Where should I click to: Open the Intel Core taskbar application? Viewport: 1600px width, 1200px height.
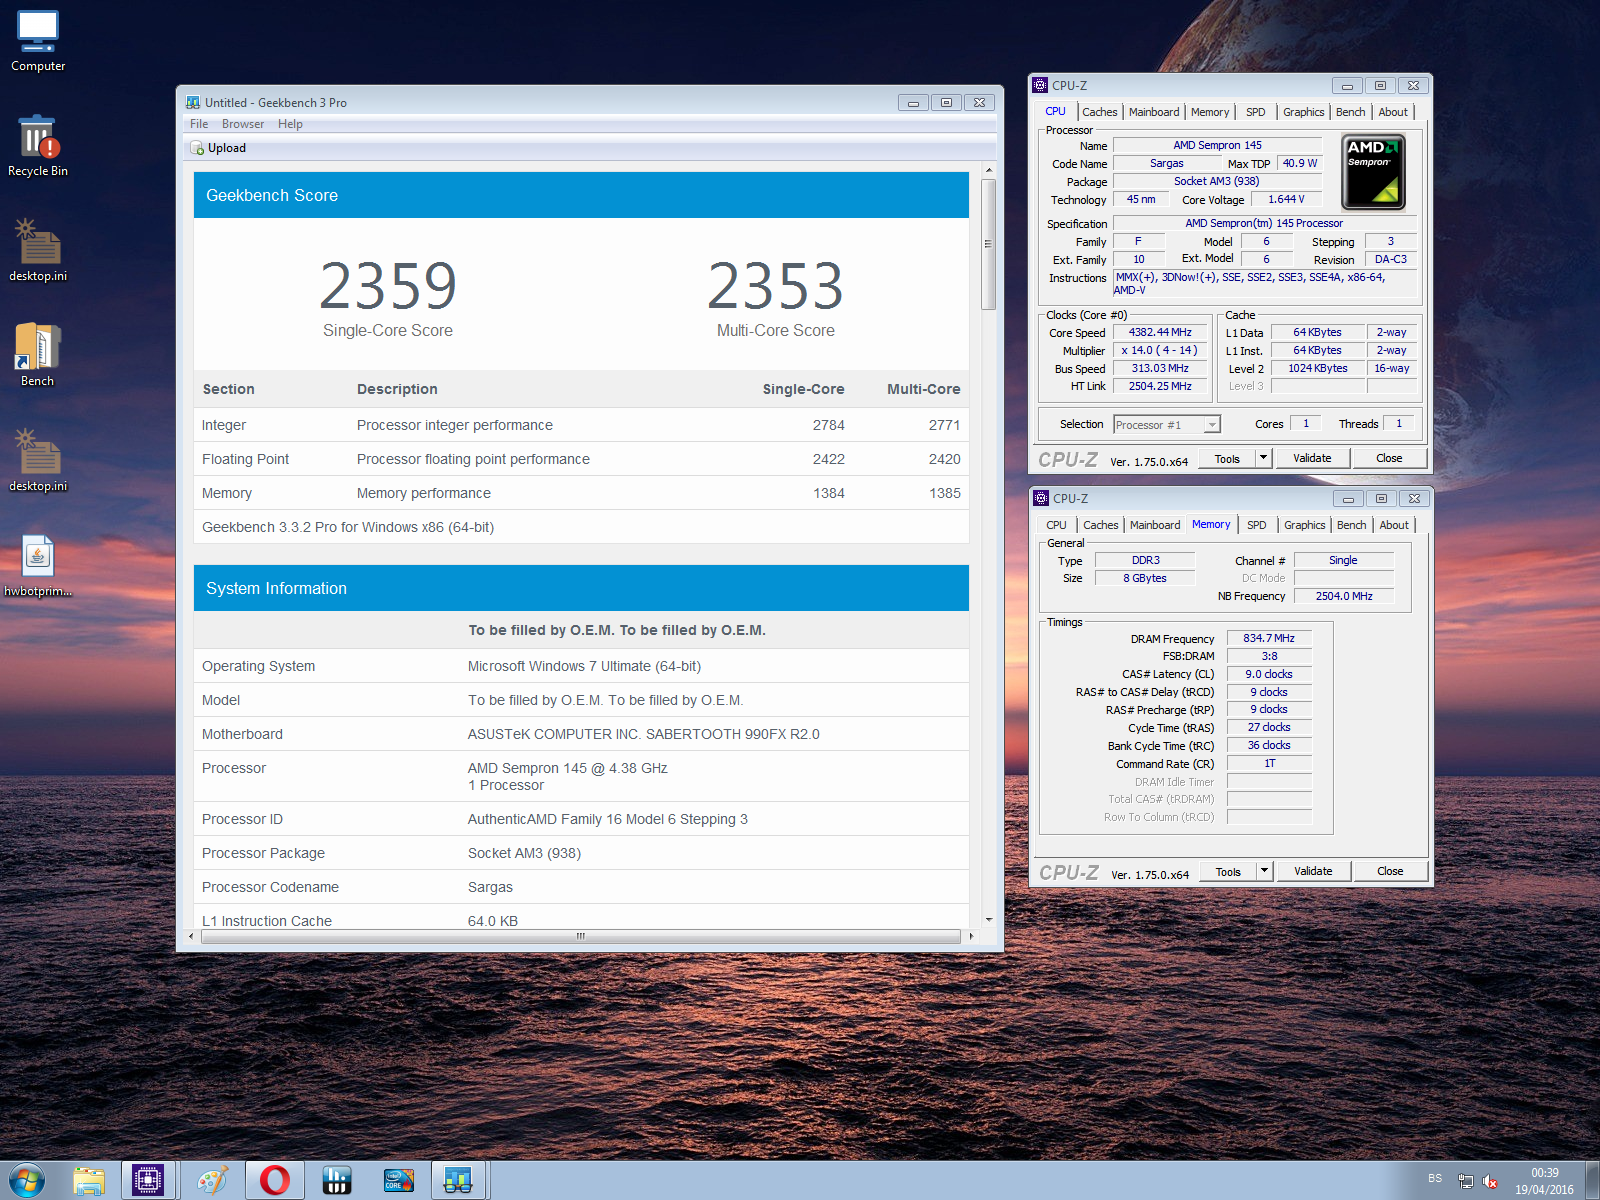click(x=399, y=1180)
